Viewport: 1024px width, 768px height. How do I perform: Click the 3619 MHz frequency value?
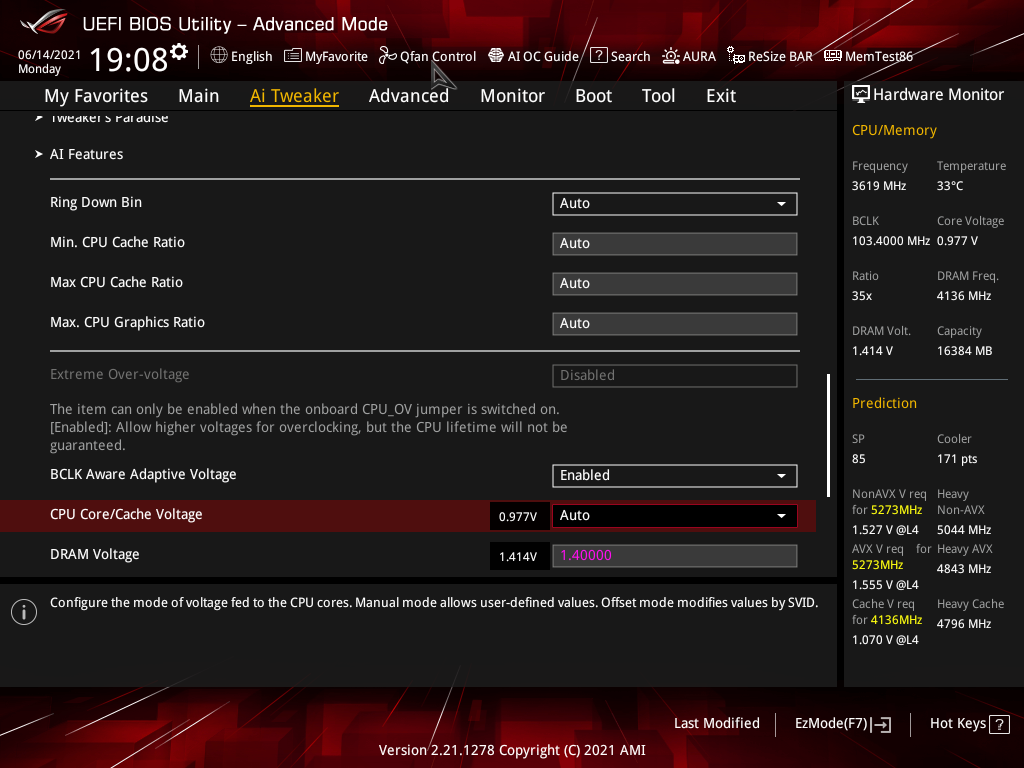(x=878, y=186)
